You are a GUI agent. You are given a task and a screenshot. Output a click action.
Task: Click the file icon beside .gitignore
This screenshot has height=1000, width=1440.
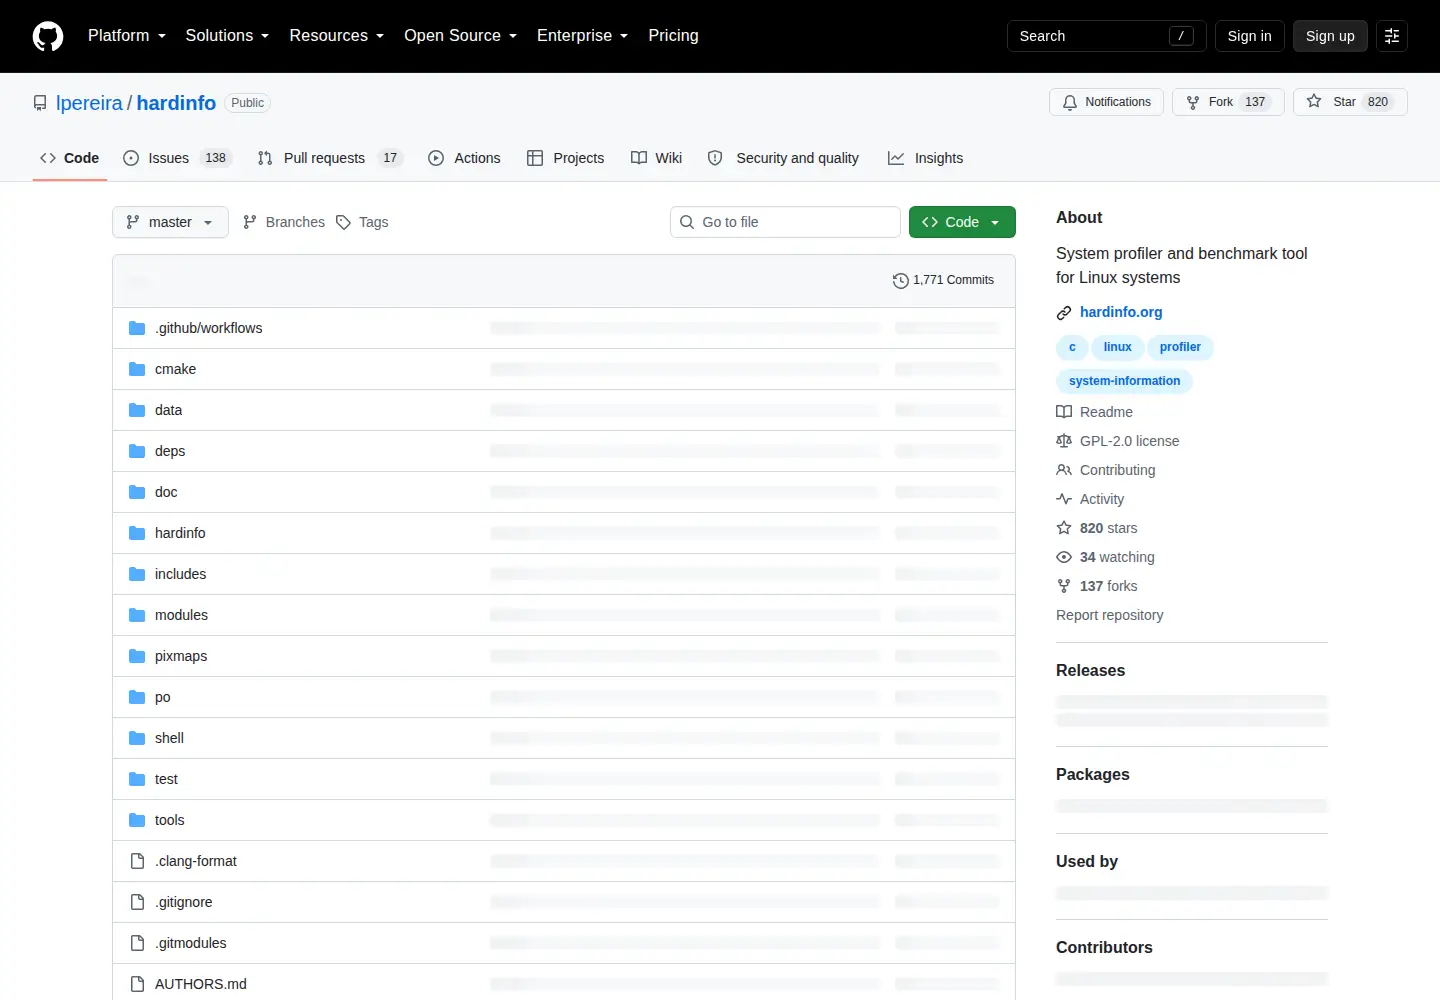pyautogui.click(x=137, y=902)
